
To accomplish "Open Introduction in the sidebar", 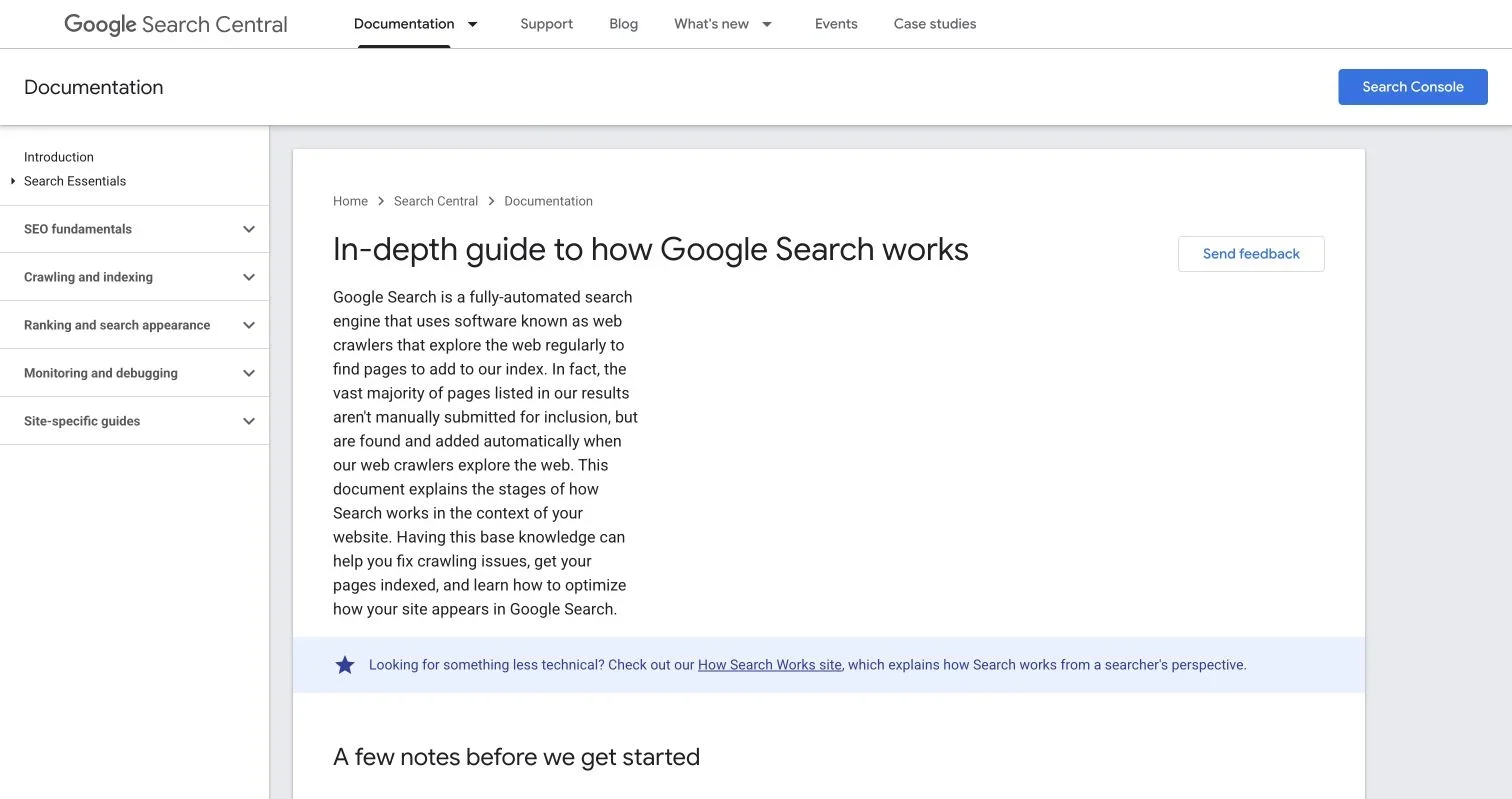I will [x=59, y=157].
